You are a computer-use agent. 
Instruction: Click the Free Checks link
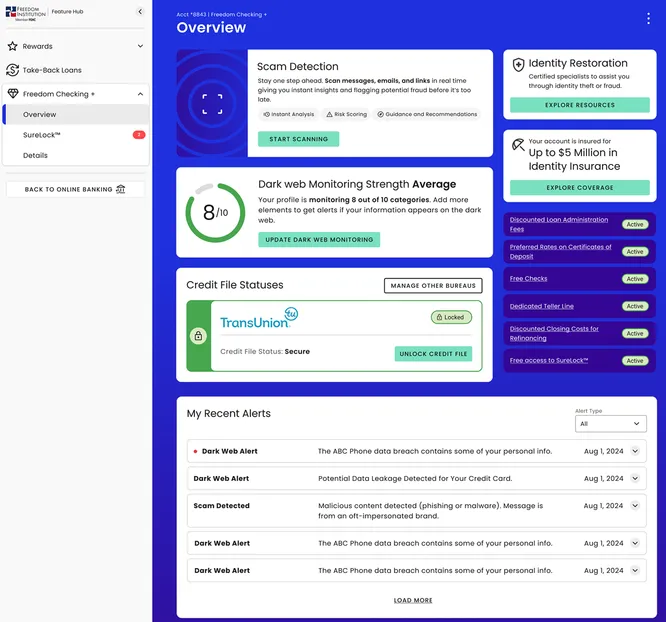pos(529,279)
